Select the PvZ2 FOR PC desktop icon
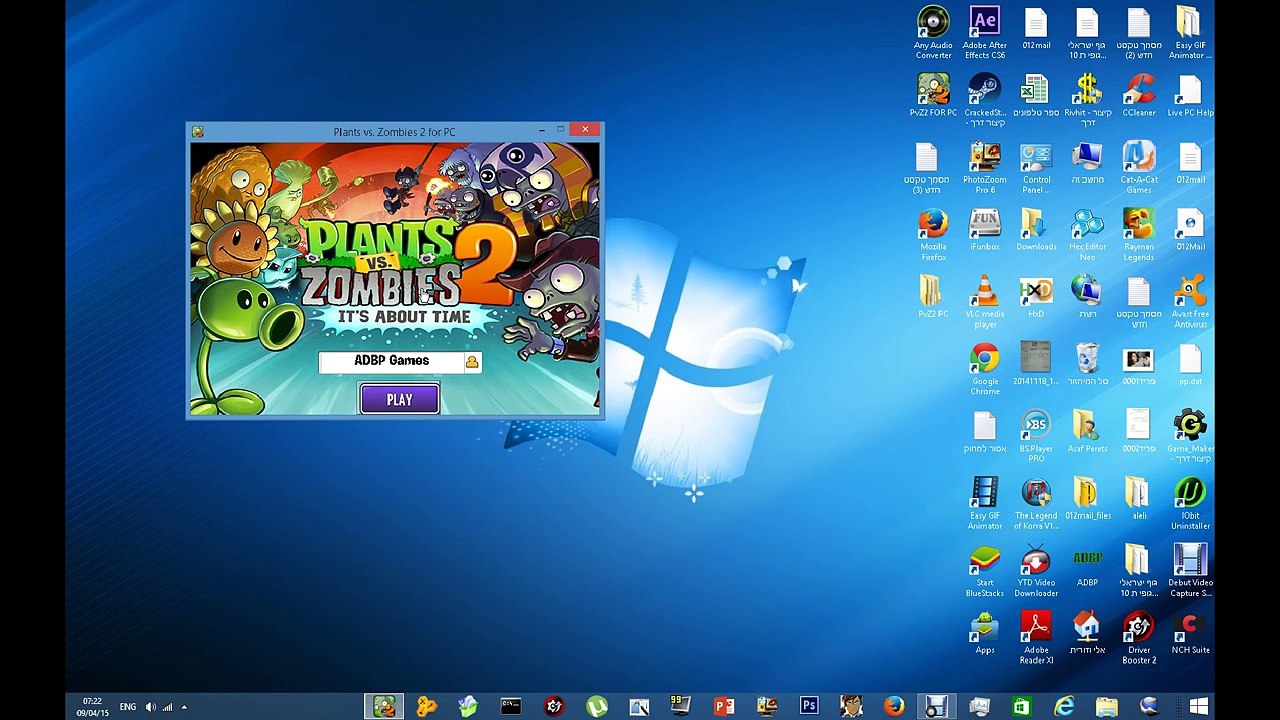The height and width of the screenshot is (720, 1280). tap(933, 95)
